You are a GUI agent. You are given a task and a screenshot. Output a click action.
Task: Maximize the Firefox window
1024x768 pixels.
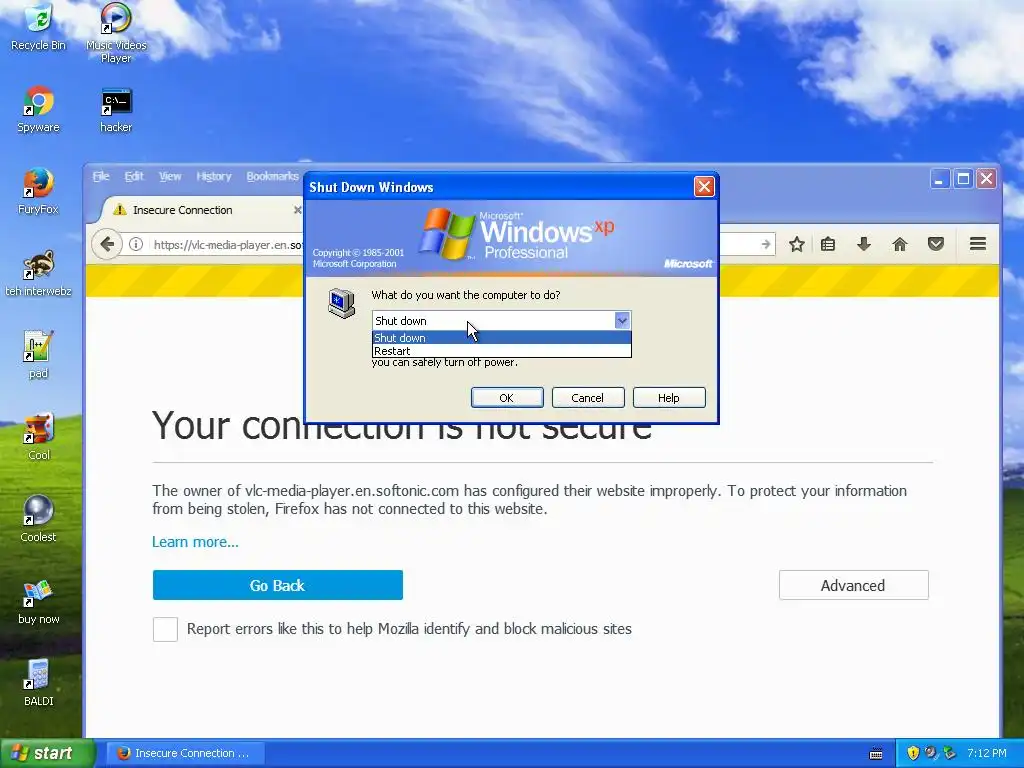(x=963, y=179)
